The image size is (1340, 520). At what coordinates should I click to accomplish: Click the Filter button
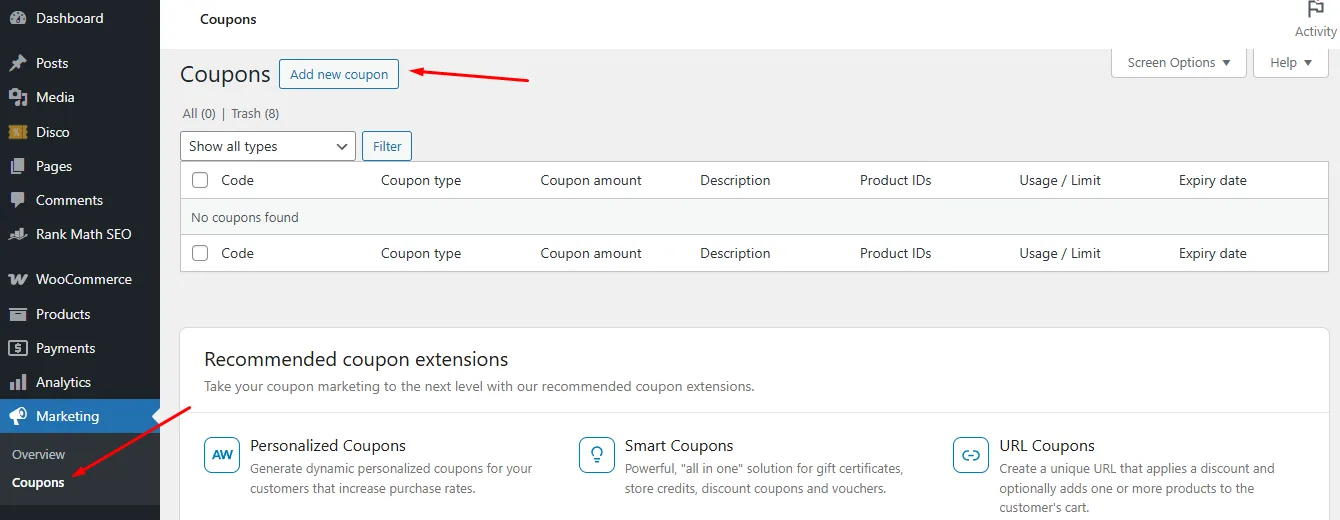387,146
